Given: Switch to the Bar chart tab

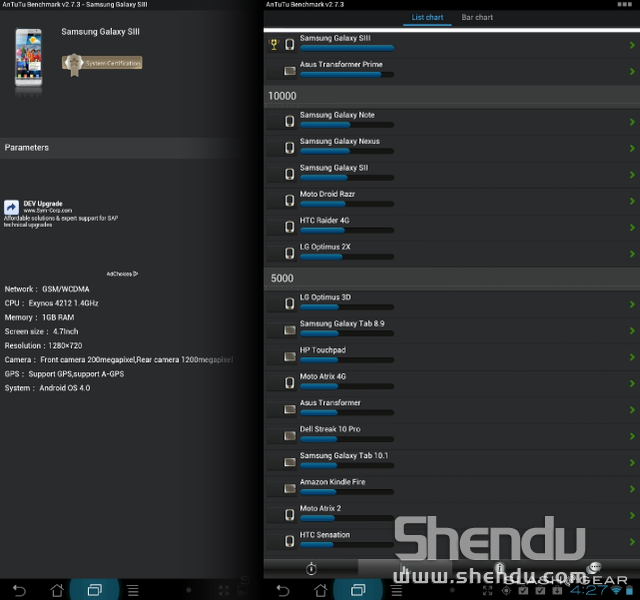Looking at the screenshot, I should point(477,18).
